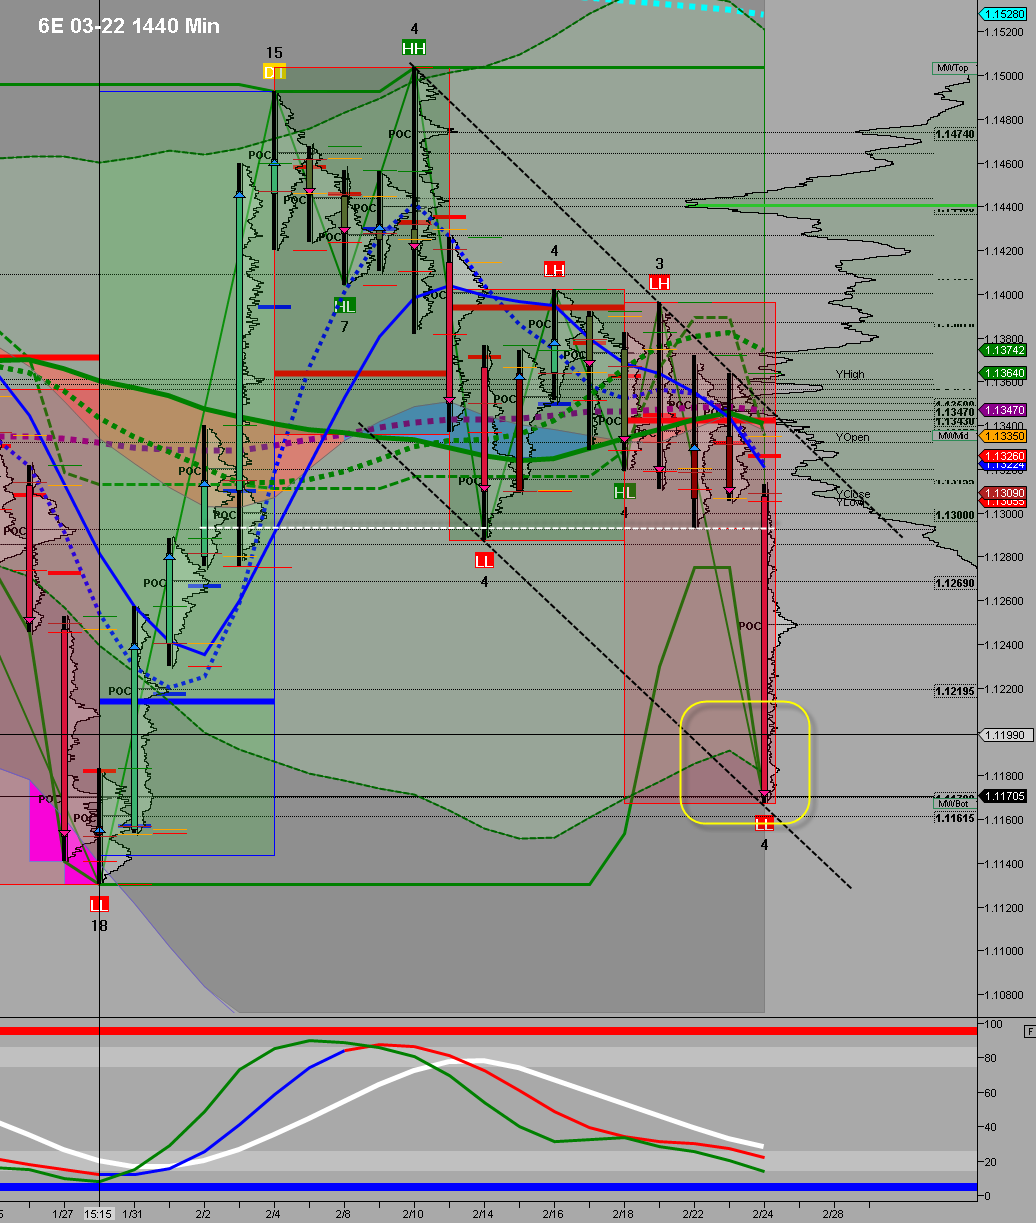Click the 1.11615 profile level label
This screenshot has height=1223, width=1036.
954,818
